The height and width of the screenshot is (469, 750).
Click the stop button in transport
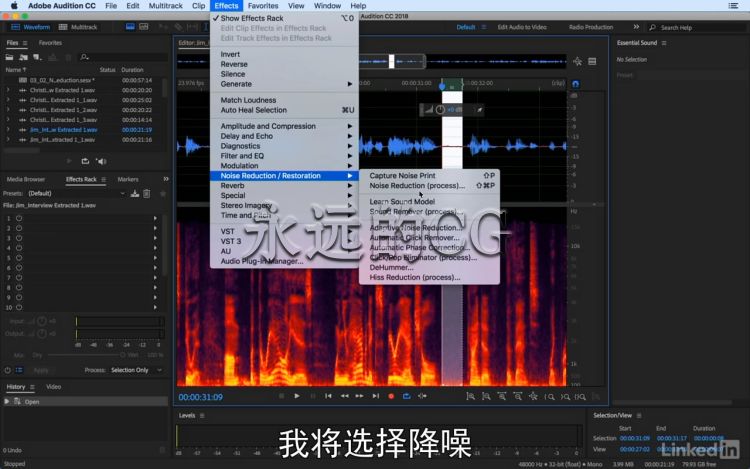pyautogui.click(x=281, y=396)
